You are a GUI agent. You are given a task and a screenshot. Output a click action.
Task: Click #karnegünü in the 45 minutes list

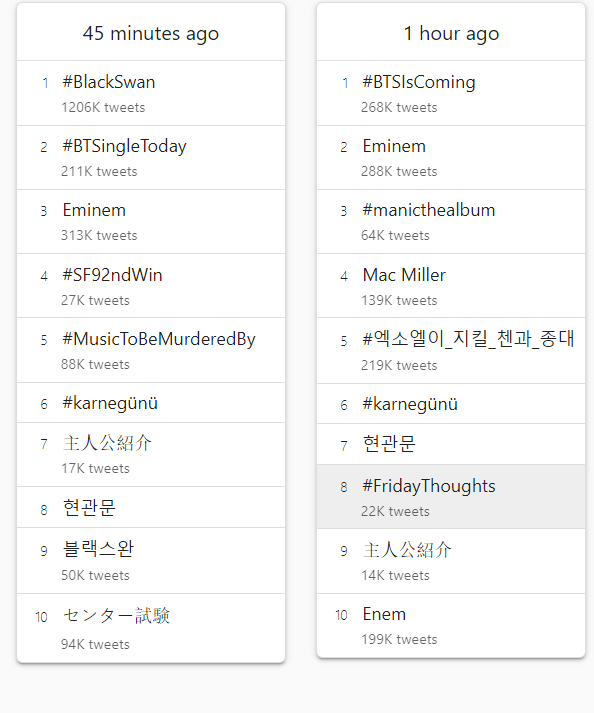click(x=151, y=403)
